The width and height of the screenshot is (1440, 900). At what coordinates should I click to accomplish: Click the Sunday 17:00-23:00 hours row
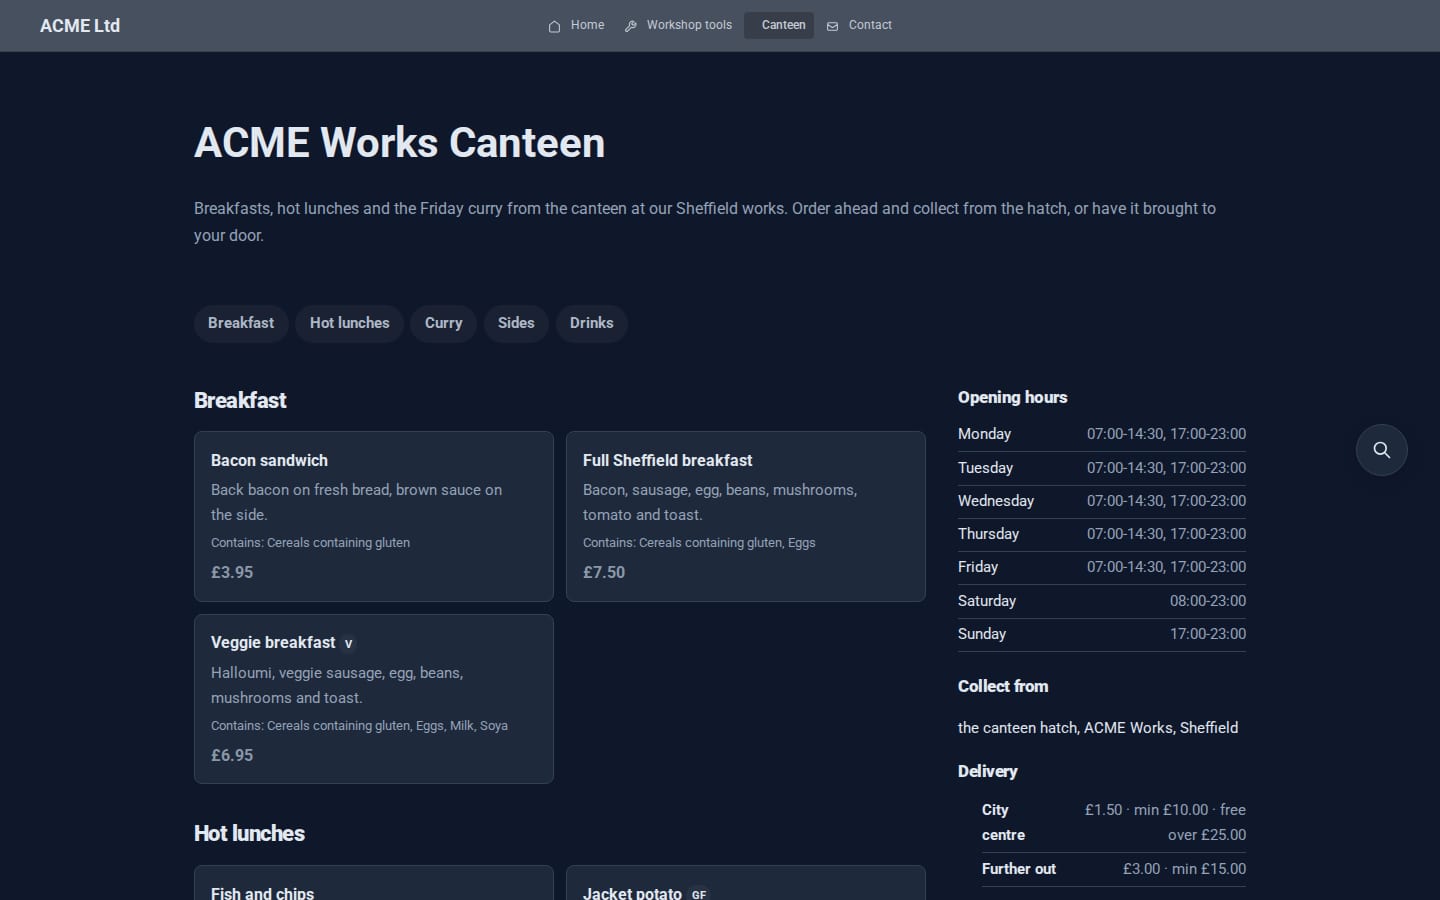coord(1102,634)
